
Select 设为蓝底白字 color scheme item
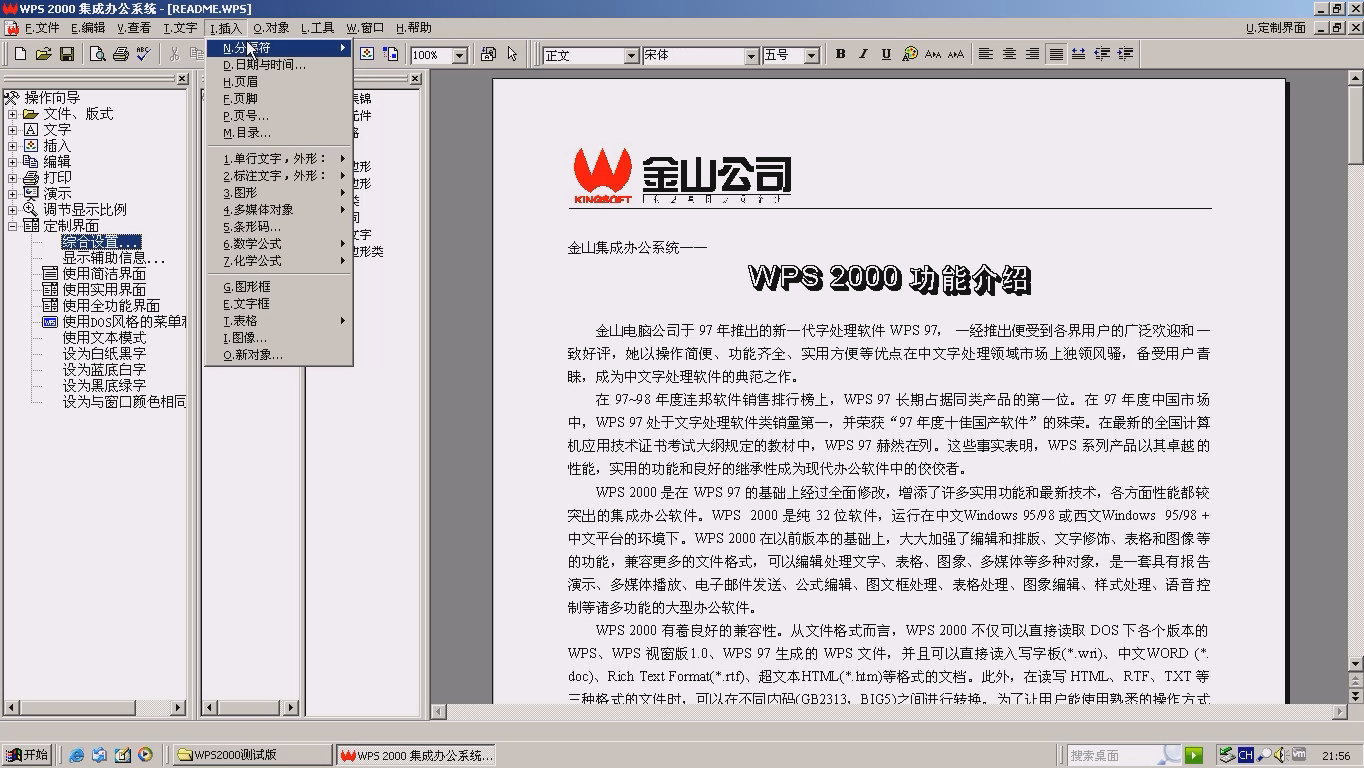104,370
